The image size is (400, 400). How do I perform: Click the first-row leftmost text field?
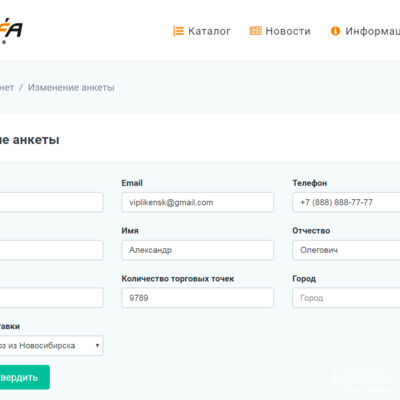pos(51,202)
